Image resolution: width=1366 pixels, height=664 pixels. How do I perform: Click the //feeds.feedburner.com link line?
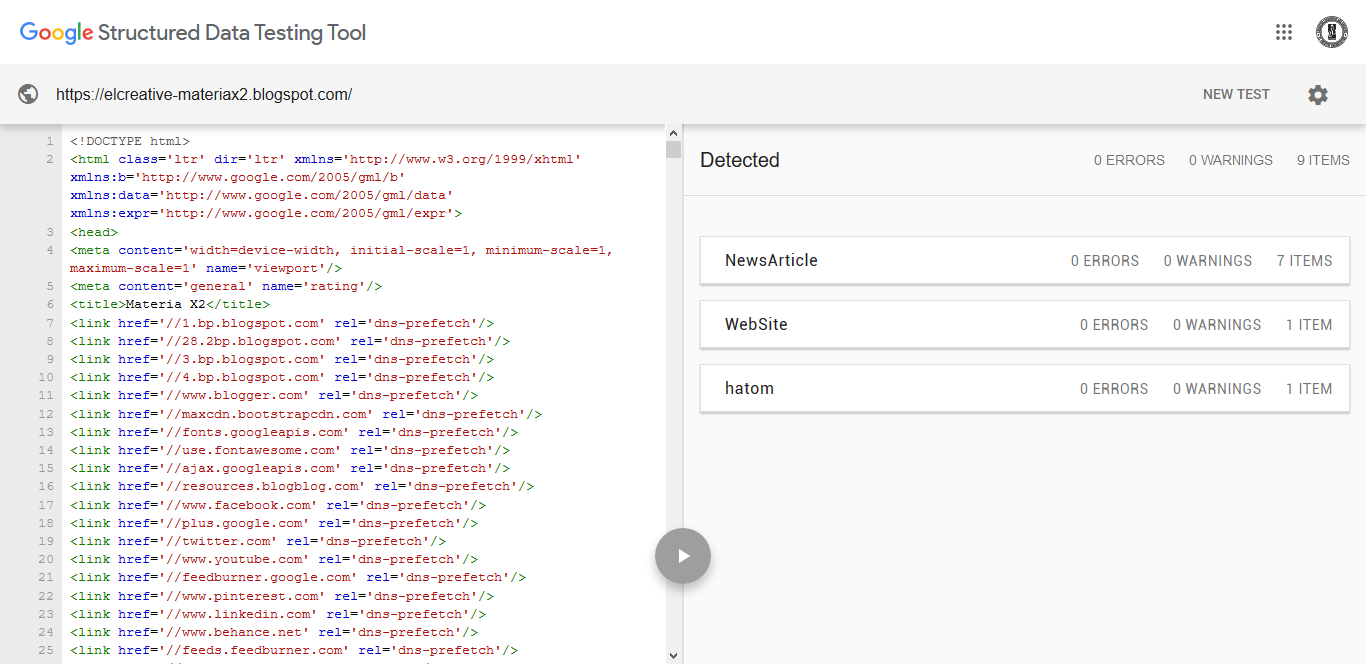click(294, 650)
